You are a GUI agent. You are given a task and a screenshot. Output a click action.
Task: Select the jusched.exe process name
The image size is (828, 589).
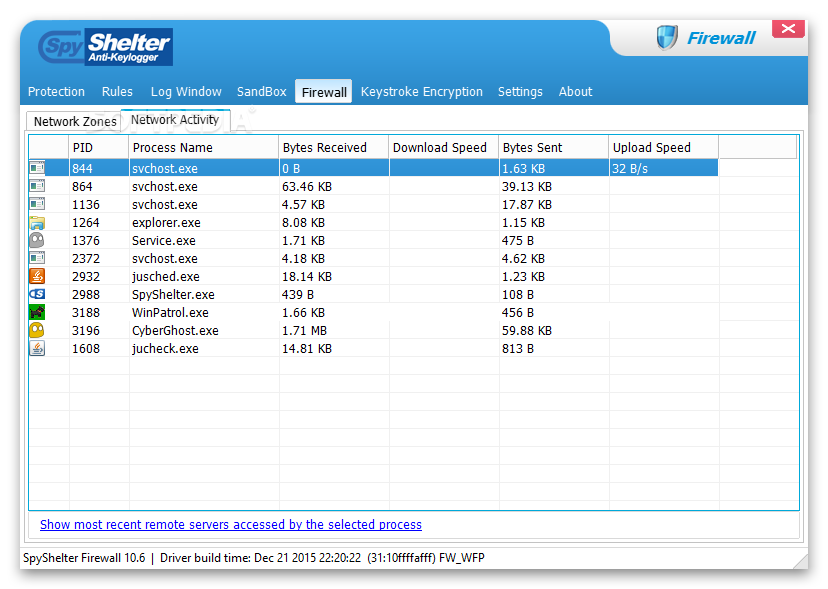[166, 276]
